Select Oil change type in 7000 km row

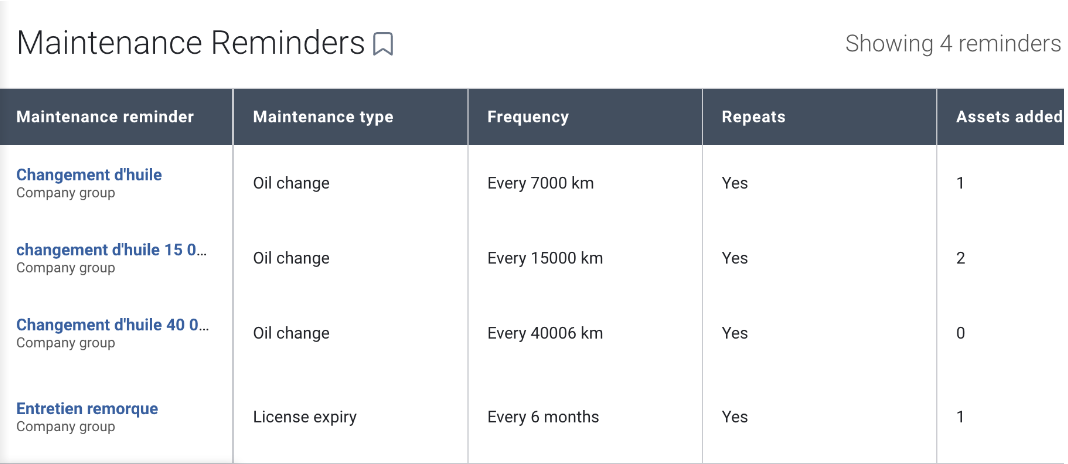[x=291, y=183]
